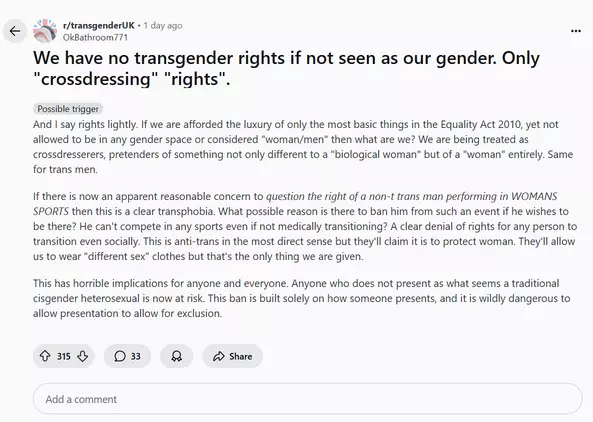Image resolution: width=593 pixels, height=422 pixels.
Task: Click the italic WOMANS SPORTS text passage
Action: pyautogui.click(x=295, y=204)
